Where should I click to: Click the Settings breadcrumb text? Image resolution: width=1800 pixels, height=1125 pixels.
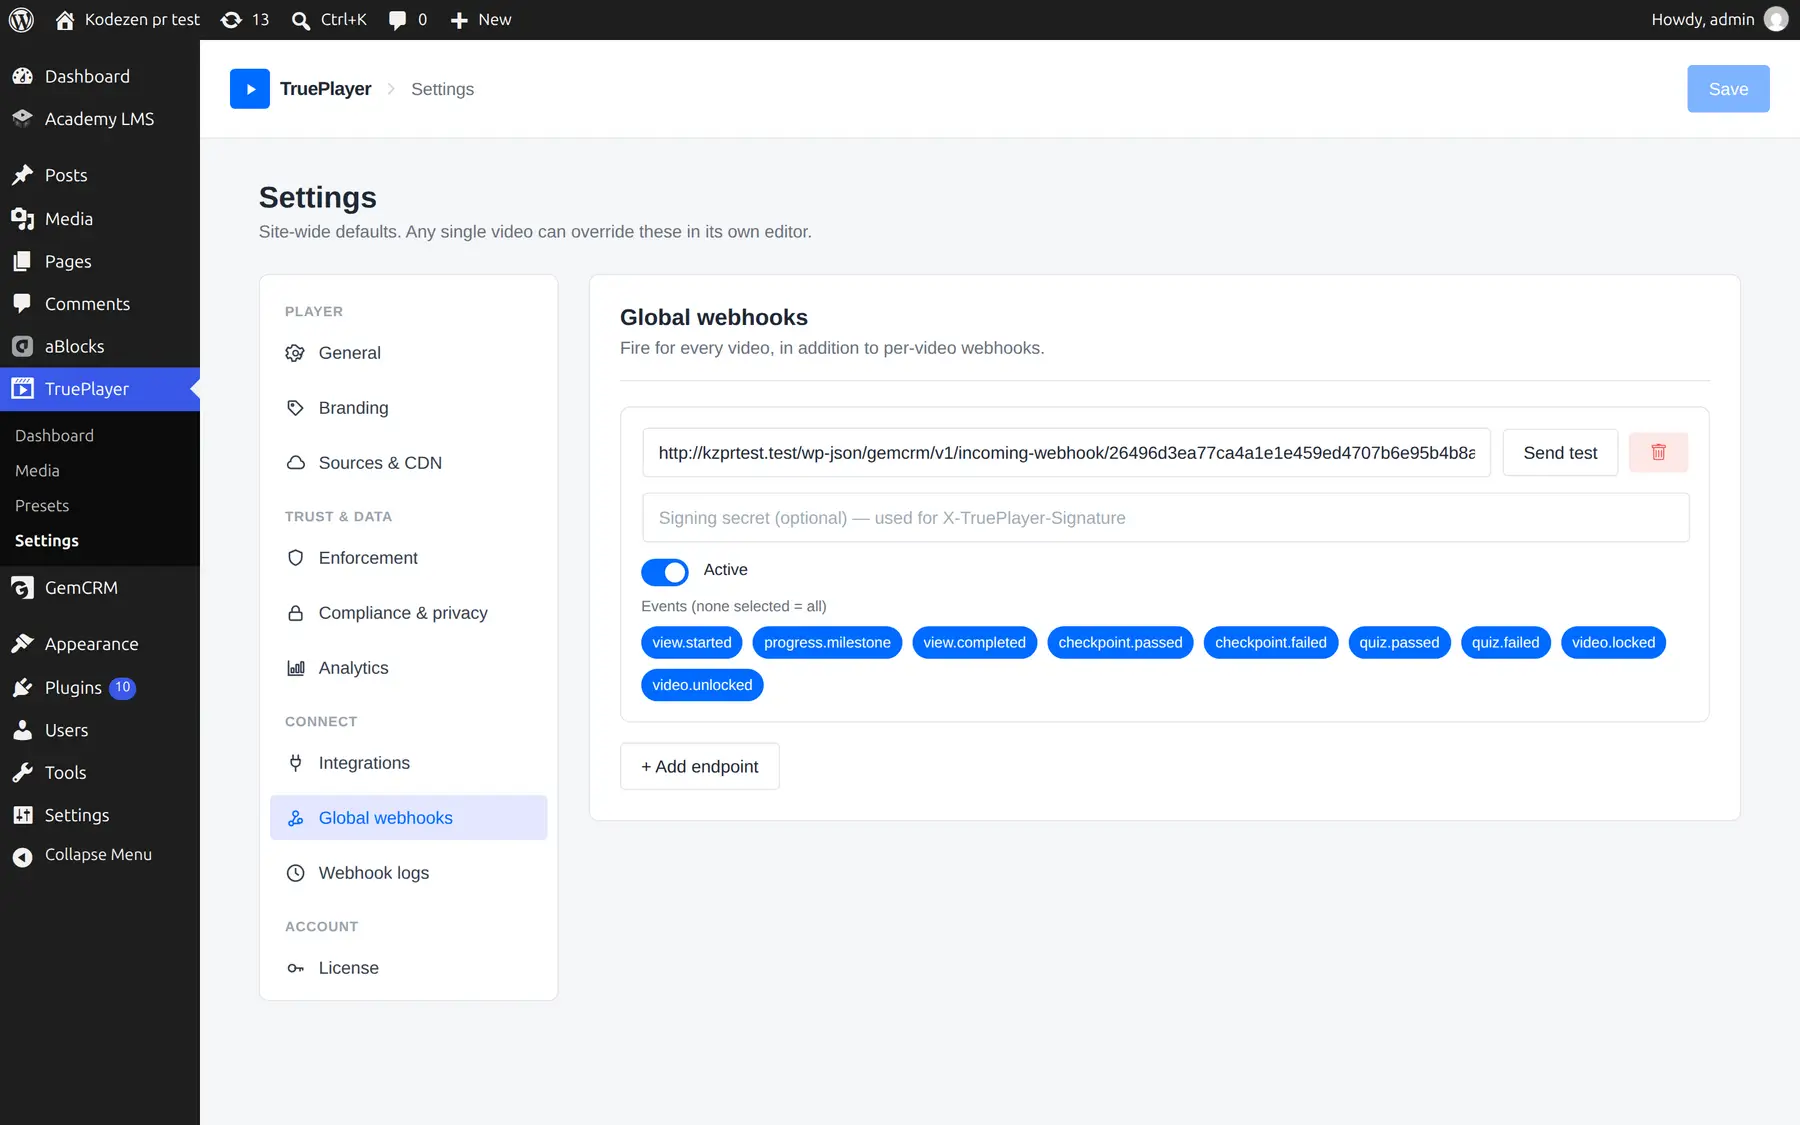coord(442,89)
